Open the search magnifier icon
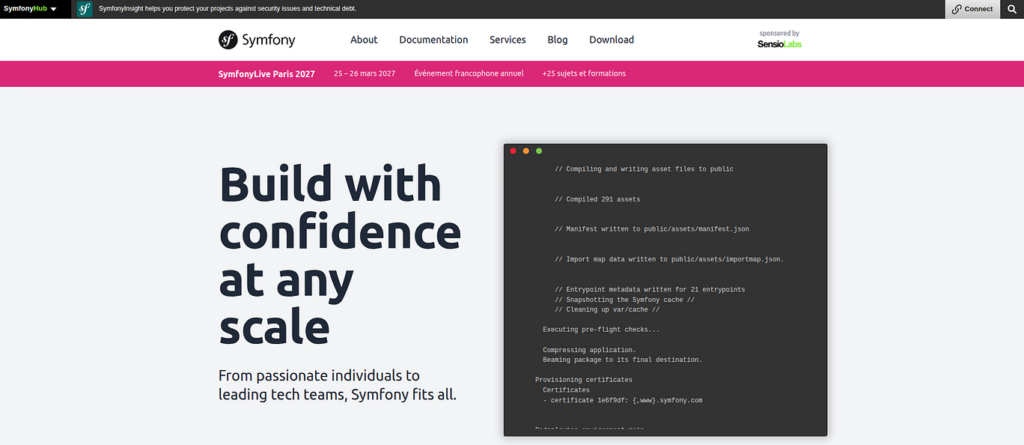This screenshot has height=445, width=1024. pos(1012,9)
